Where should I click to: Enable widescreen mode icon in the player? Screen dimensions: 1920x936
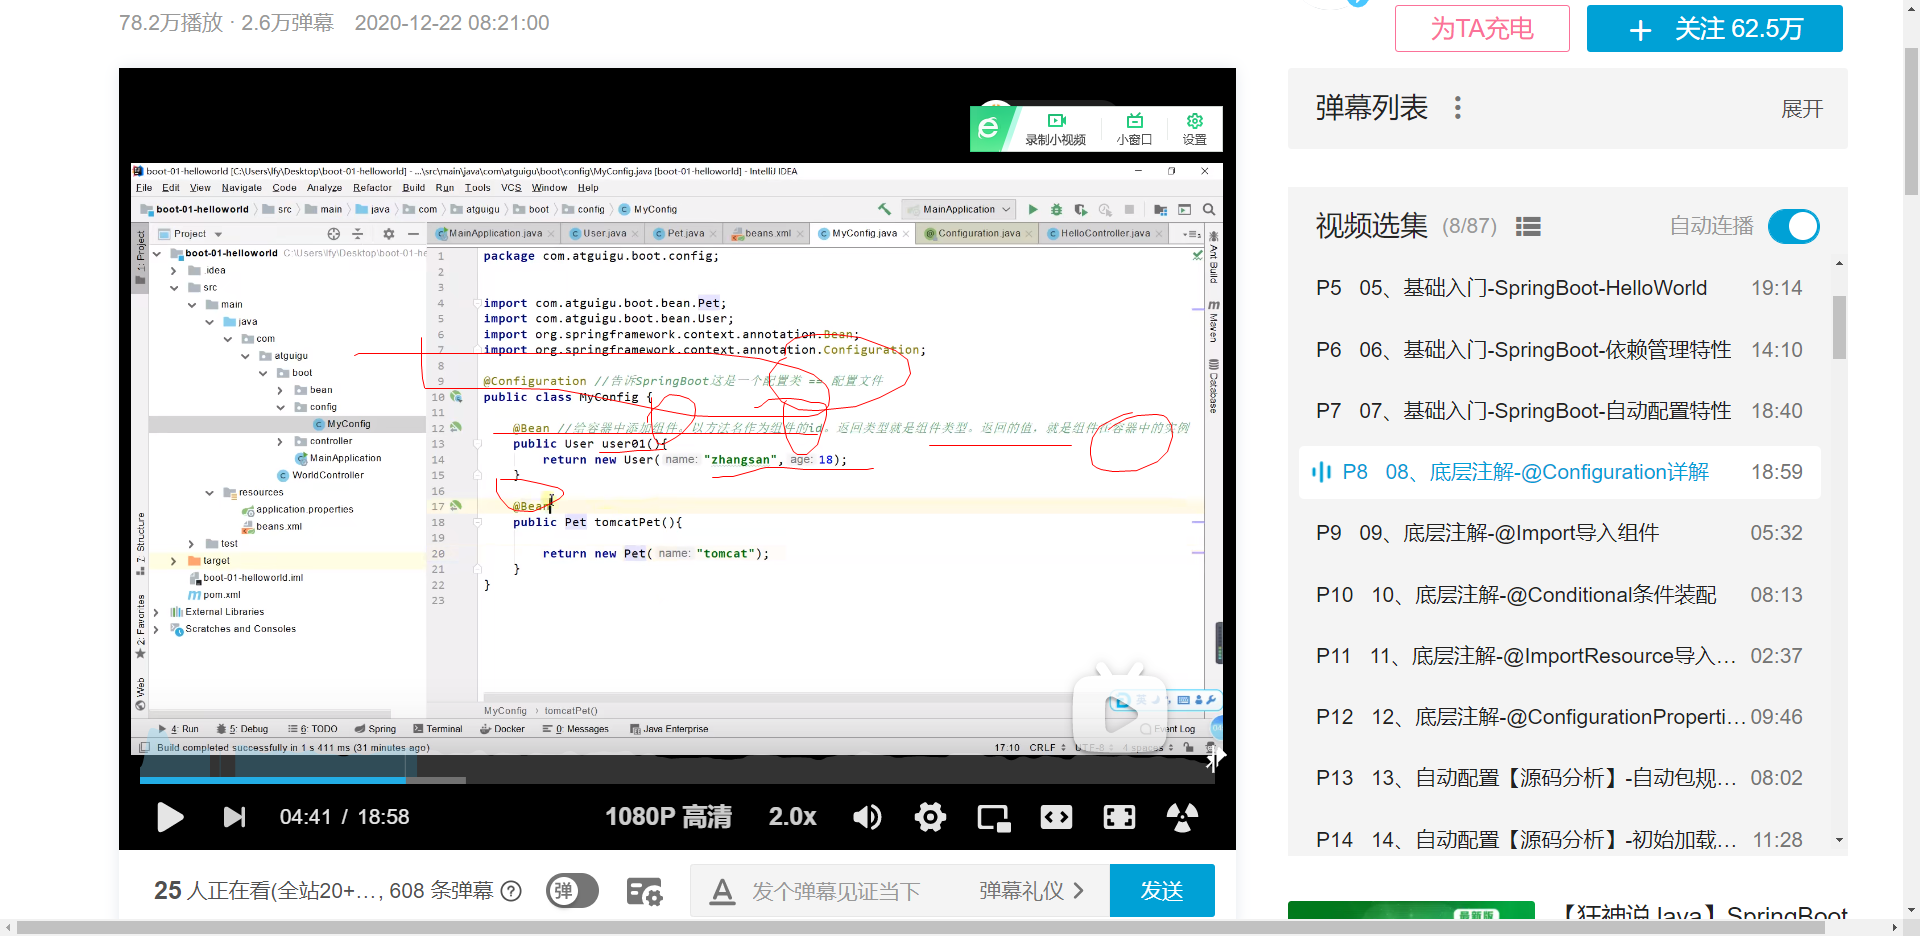click(1056, 817)
